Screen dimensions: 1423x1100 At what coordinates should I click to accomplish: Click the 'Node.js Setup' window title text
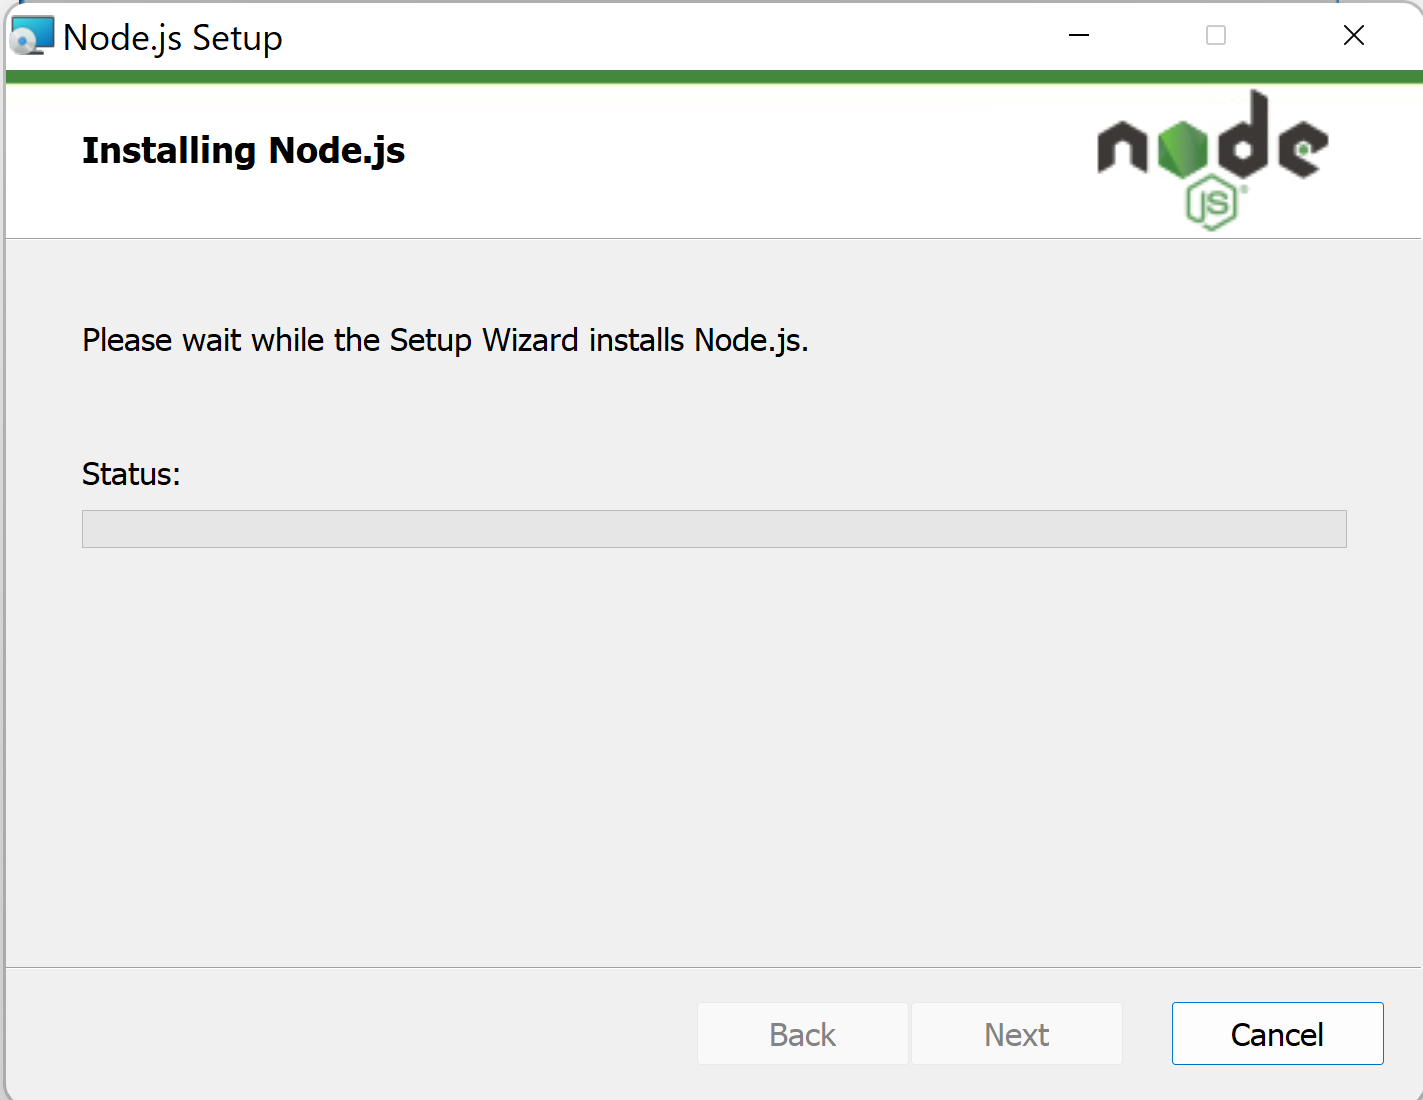pos(173,38)
